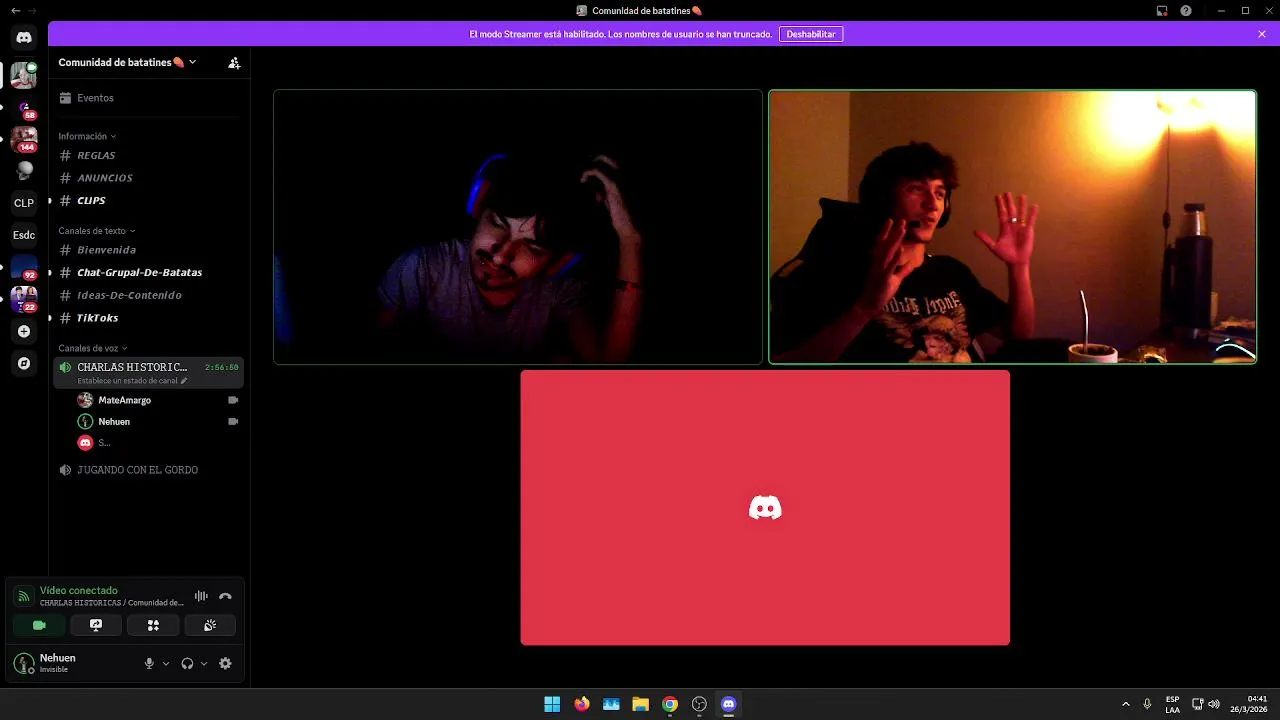Open connection info signal icon
Viewport: 1280px width, 720px height.
[23, 596]
